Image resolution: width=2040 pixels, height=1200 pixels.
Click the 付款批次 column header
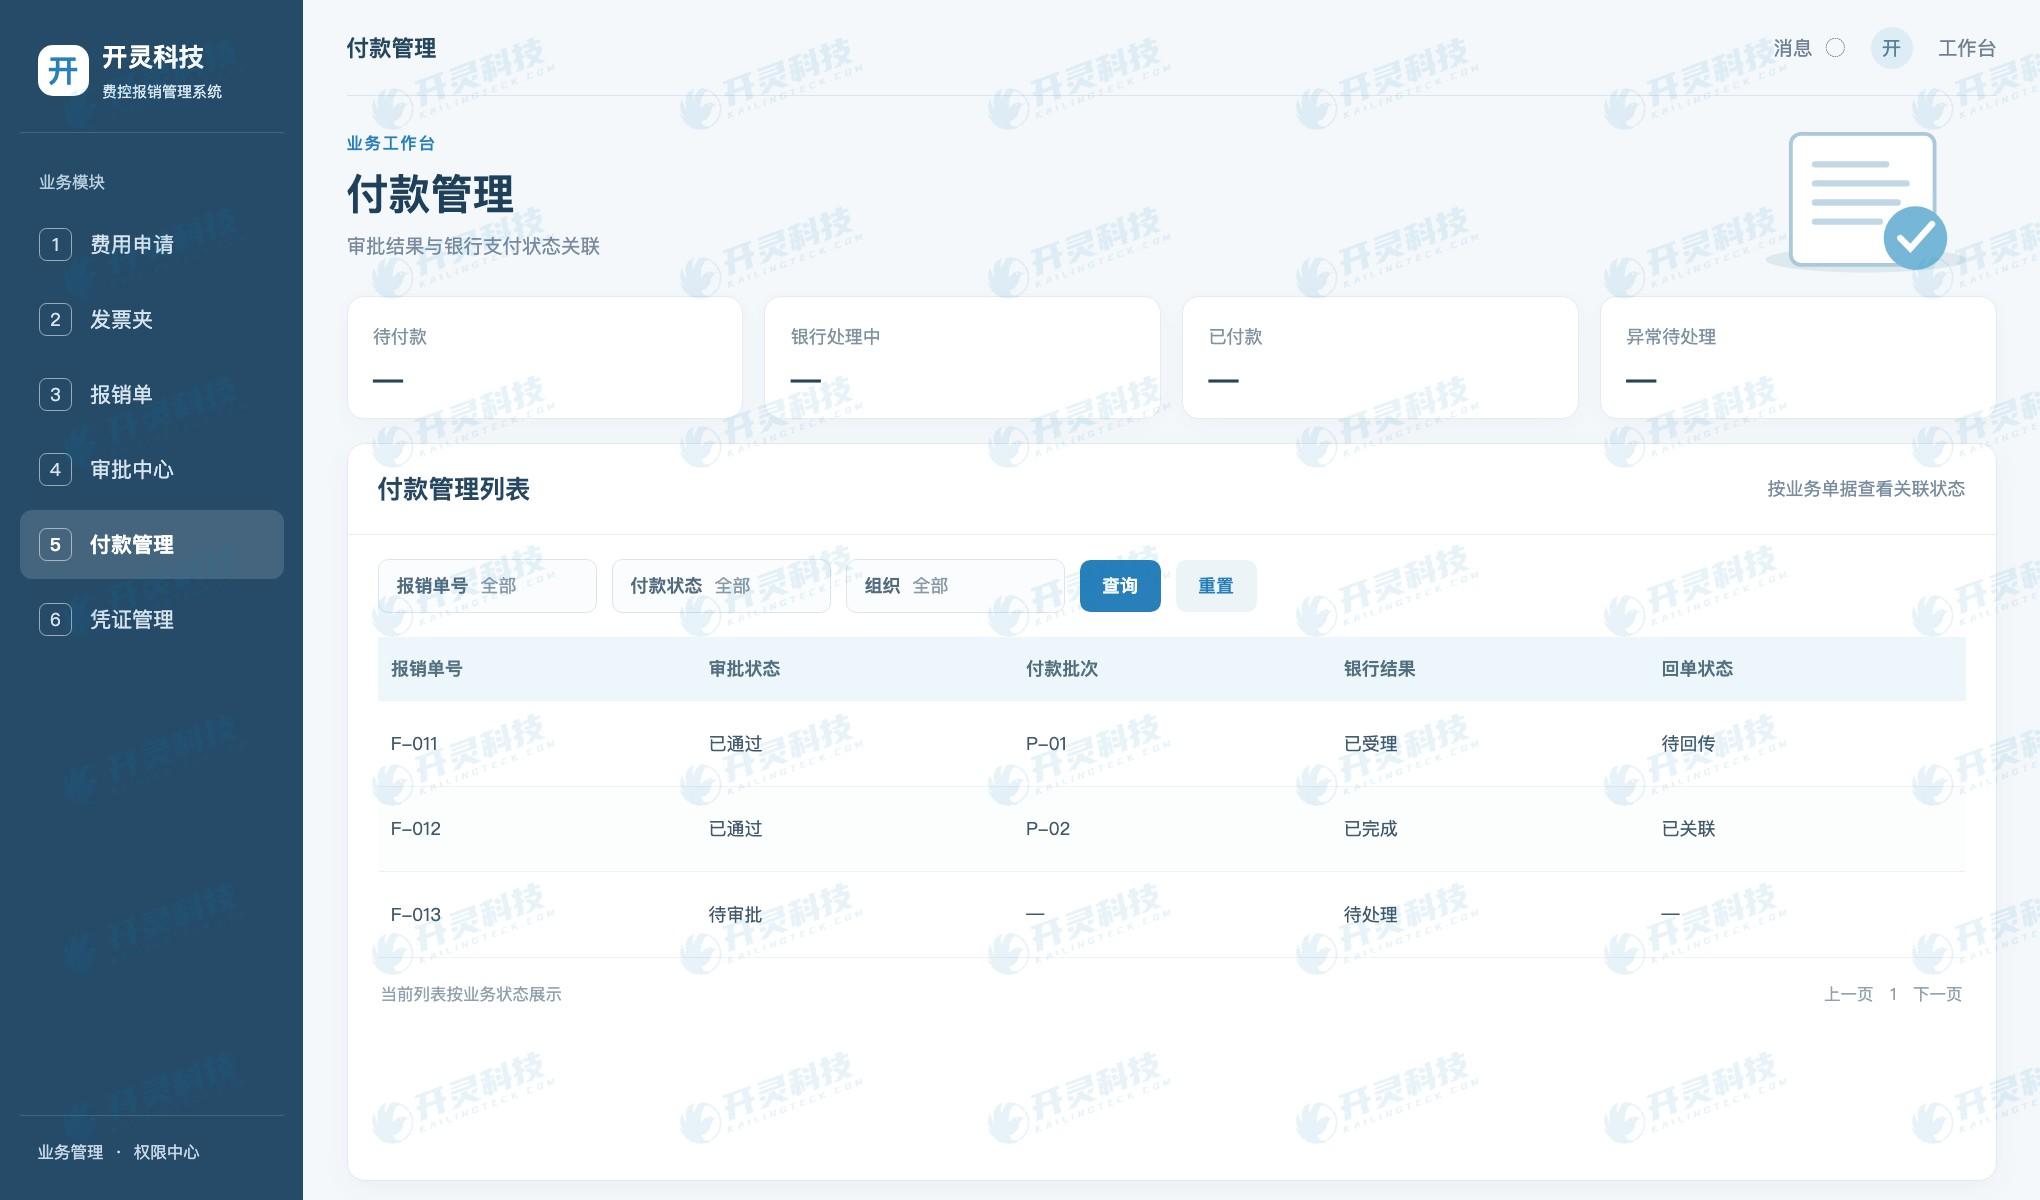tap(1062, 669)
